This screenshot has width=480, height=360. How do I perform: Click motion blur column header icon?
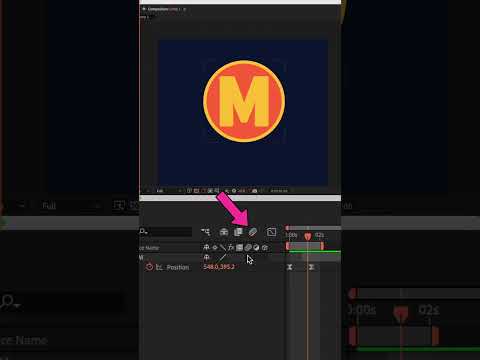(248, 247)
